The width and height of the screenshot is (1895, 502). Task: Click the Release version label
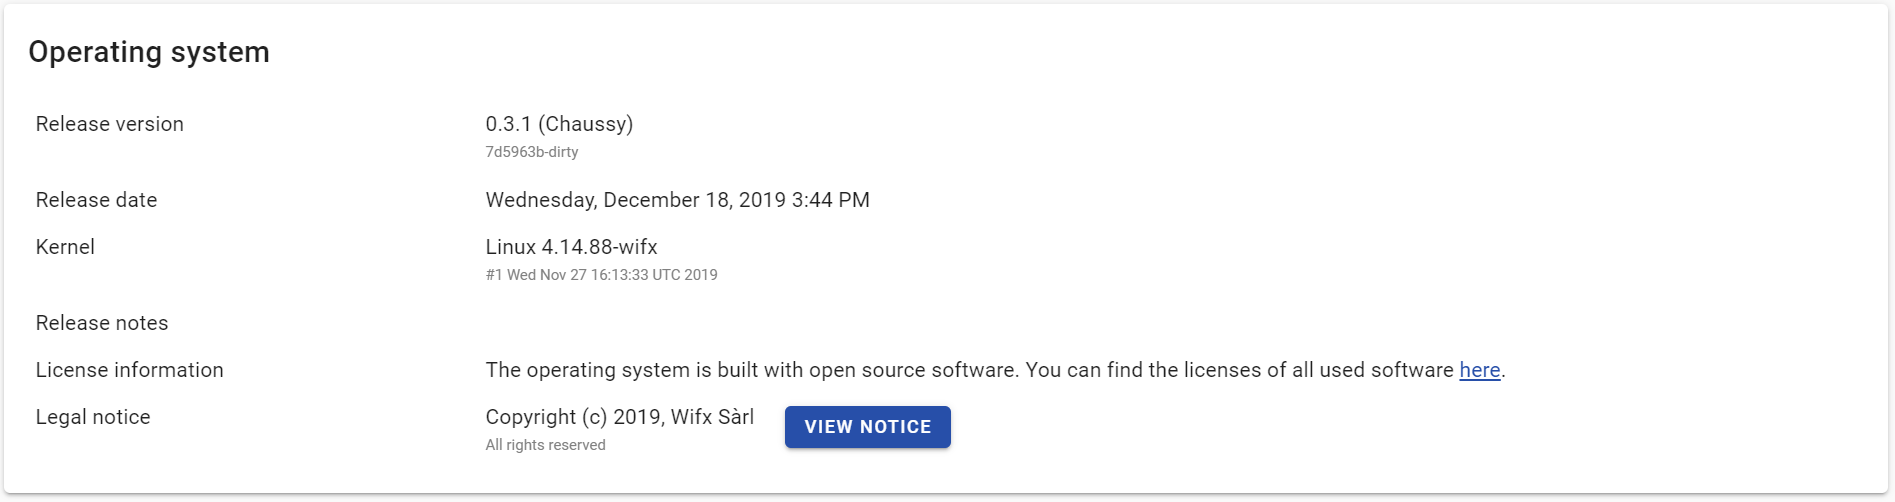click(x=110, y=124)
